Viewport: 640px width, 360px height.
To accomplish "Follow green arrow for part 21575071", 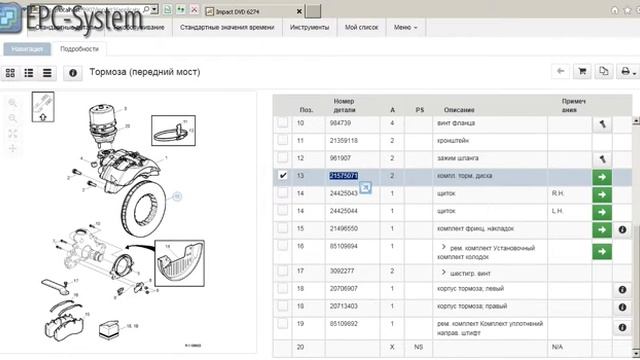I will click(602, 177).
